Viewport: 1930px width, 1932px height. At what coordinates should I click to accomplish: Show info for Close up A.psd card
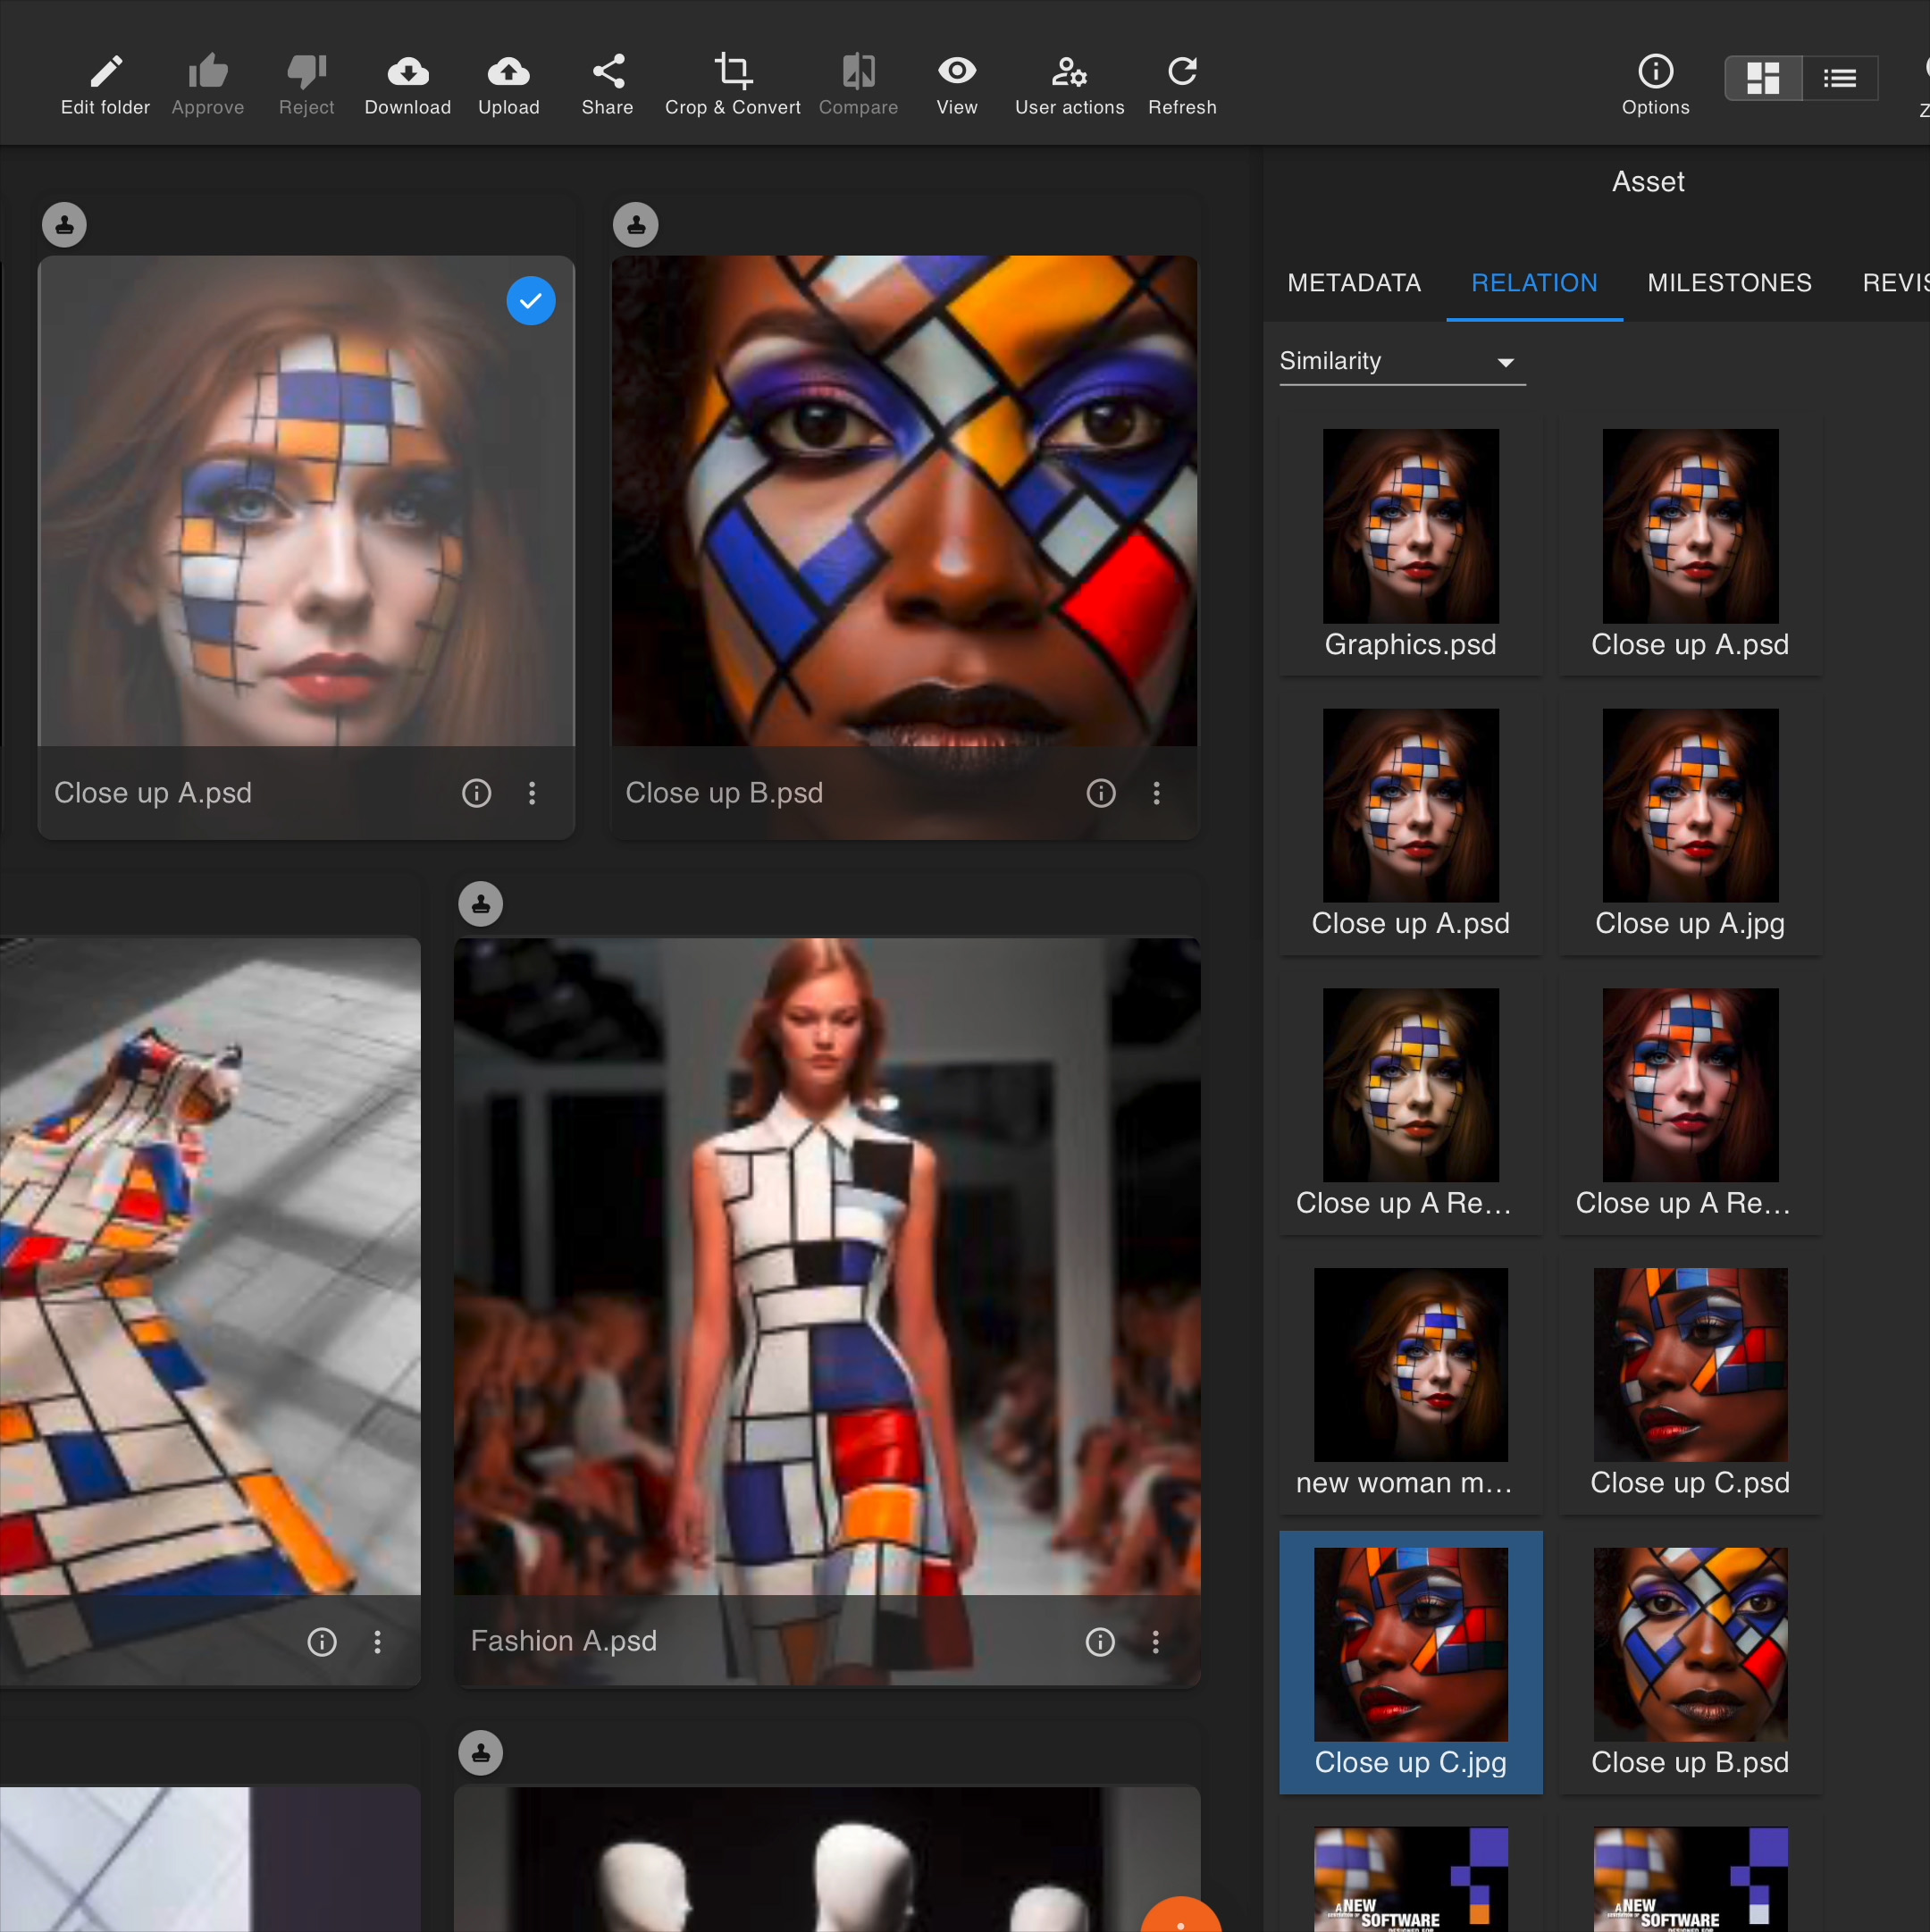[x=477, y=793]
